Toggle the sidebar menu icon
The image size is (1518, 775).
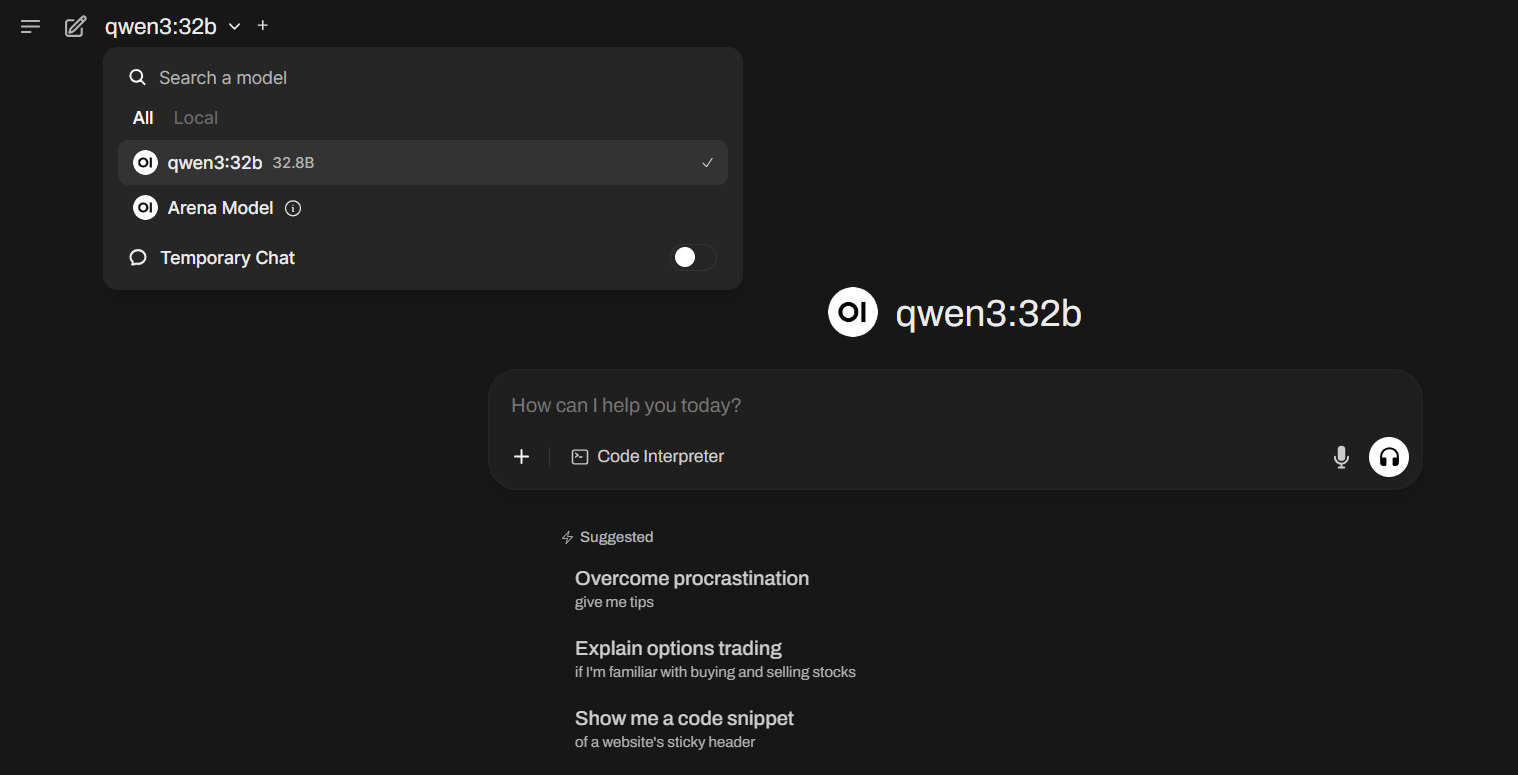[x=31, y=27]
